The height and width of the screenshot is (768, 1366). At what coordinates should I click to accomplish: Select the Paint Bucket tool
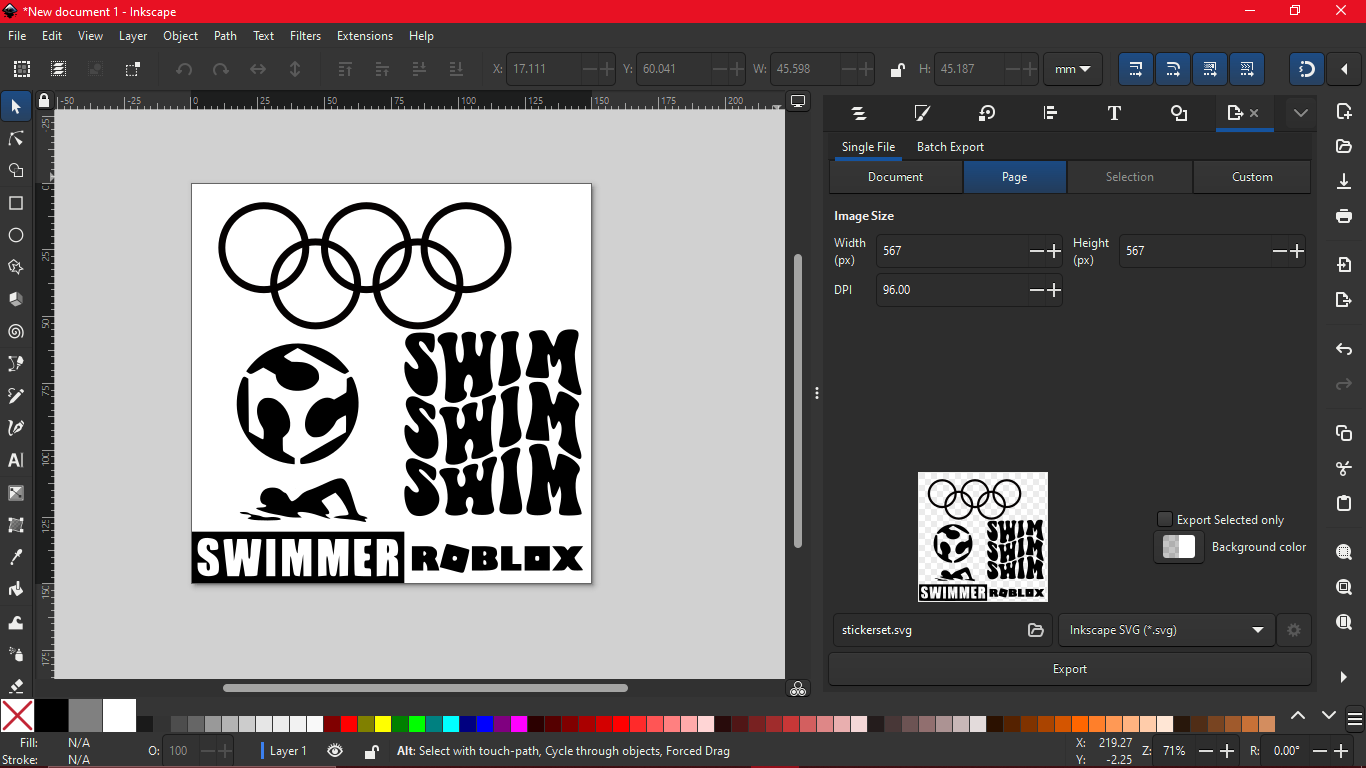(16, 589)
